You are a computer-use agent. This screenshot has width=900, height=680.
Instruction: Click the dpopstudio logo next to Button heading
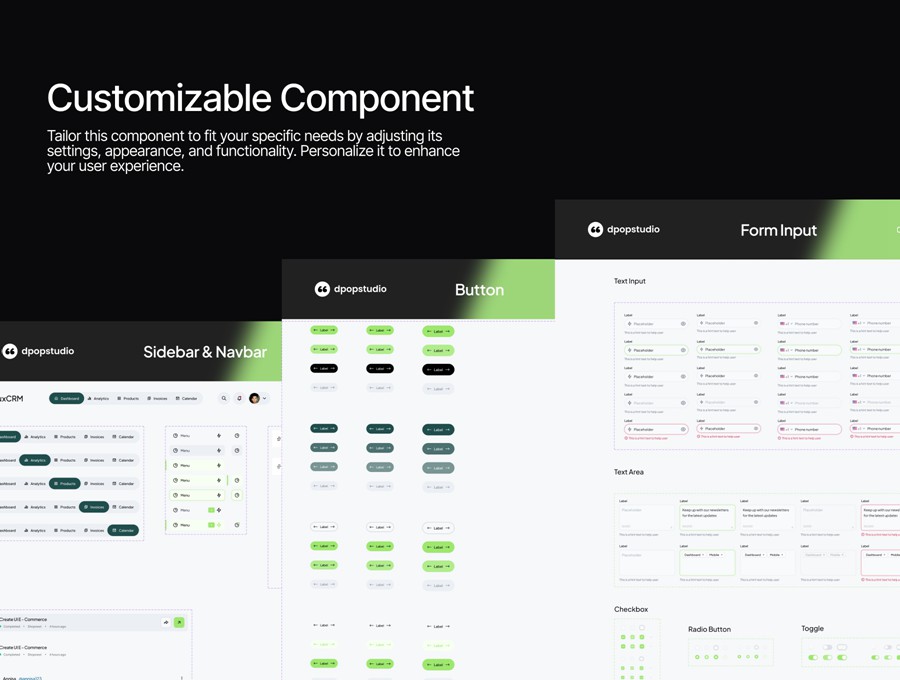click(x=322, y=289)
